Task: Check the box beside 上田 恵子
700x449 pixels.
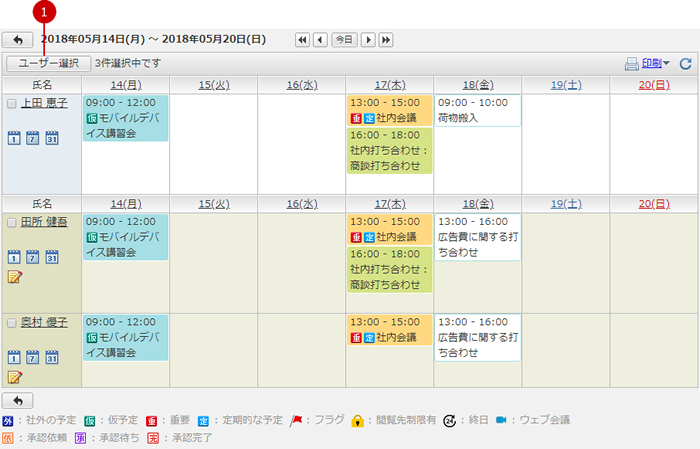Action: coord(12,104)
